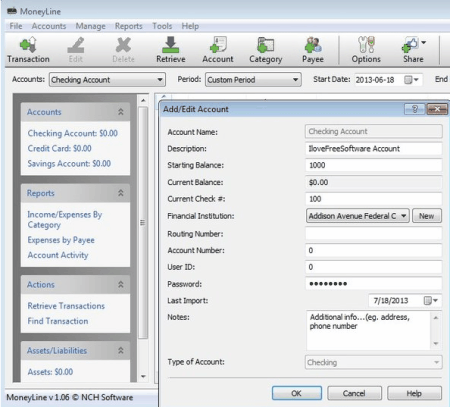Click the Transaction toolbar icon
The image size is (450, 407).
click(28, 45)
